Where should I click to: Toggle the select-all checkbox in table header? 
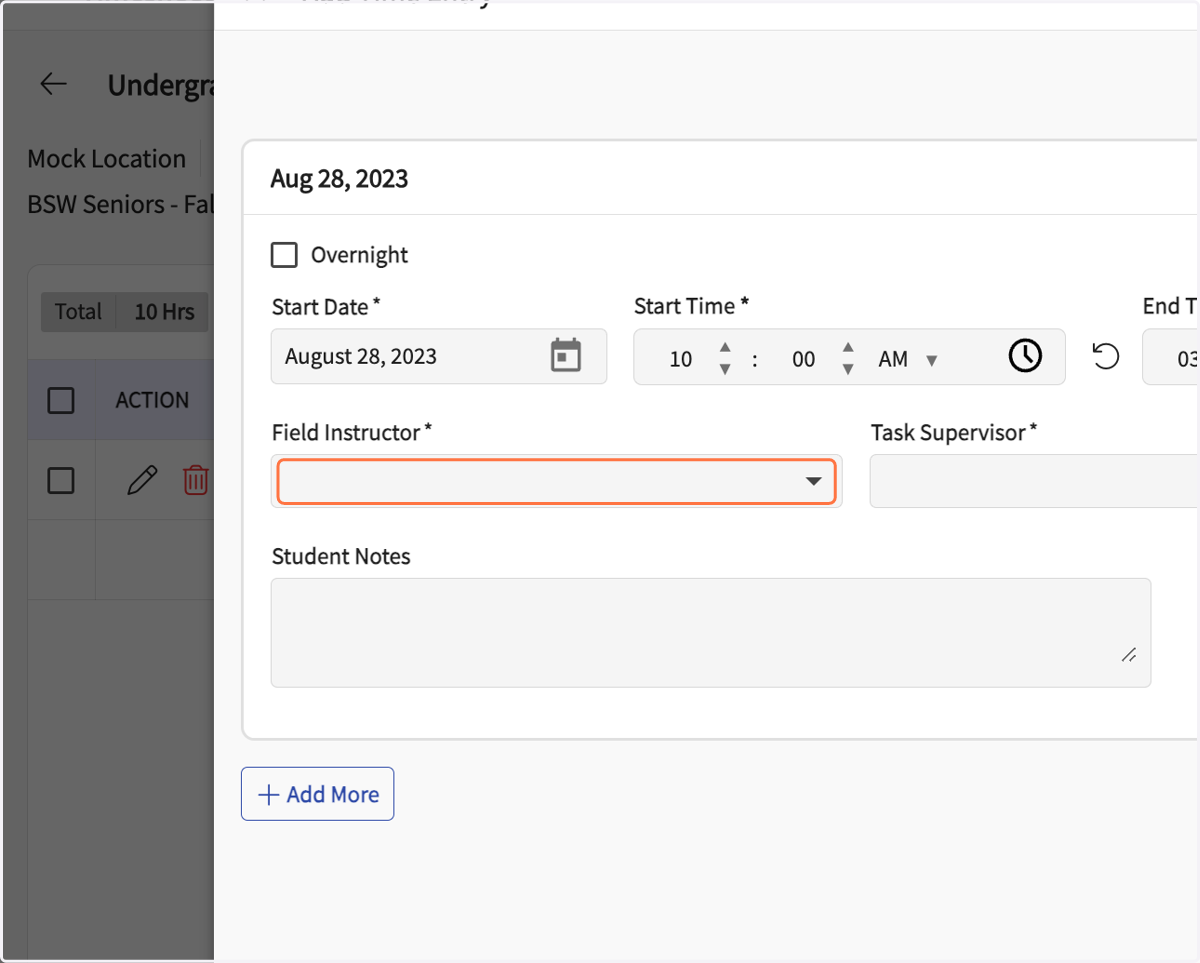pyautogui.click(x=61, y=400)
